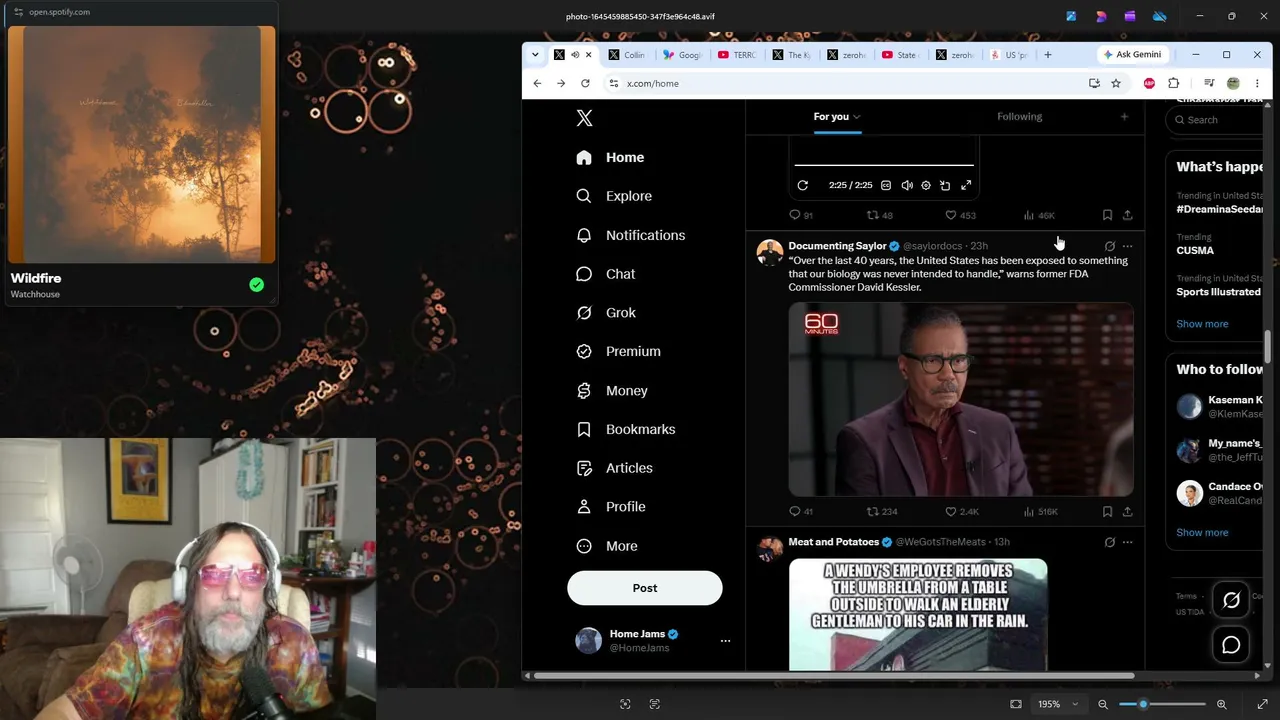Share the post with 453 likes
This screenshot has height=720, width=1280.
1127,215
